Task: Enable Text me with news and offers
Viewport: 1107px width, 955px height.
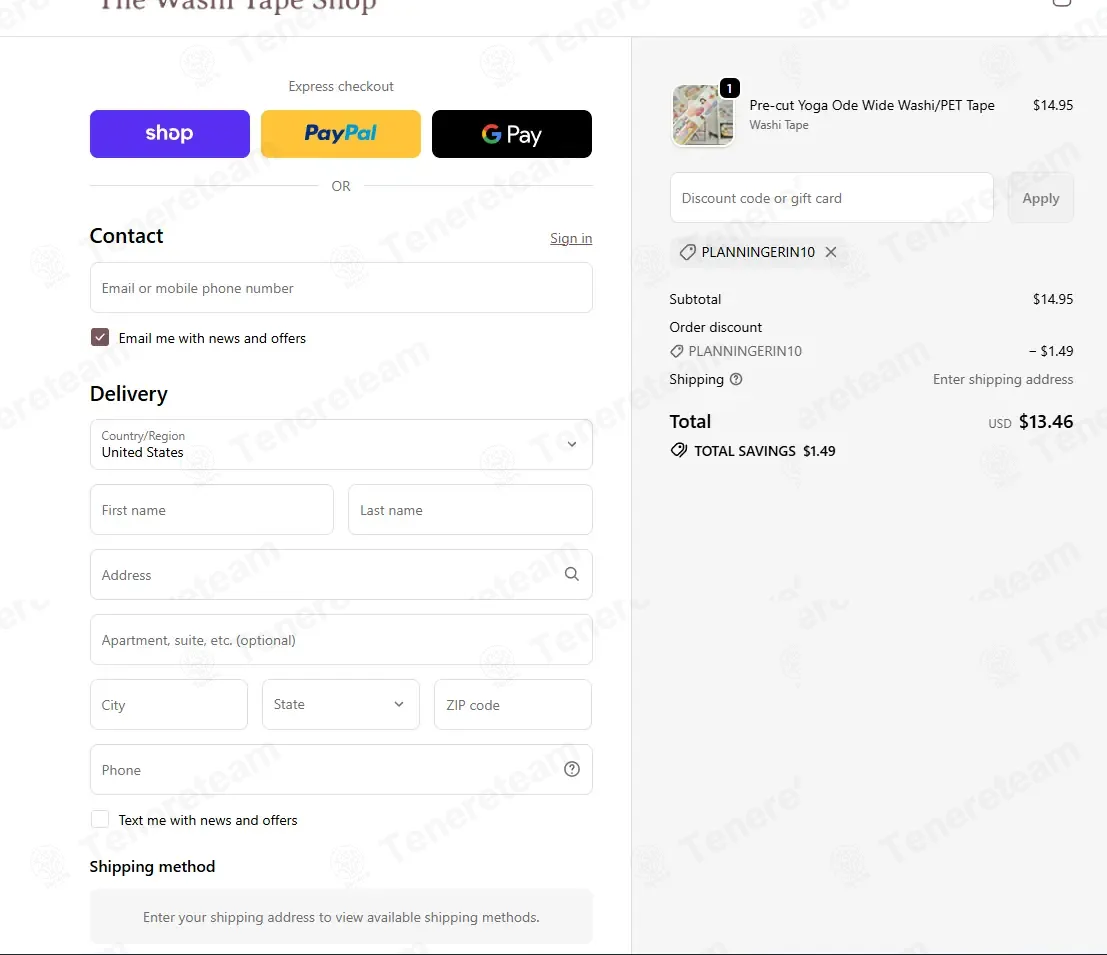Action: (x=100, y=819)
